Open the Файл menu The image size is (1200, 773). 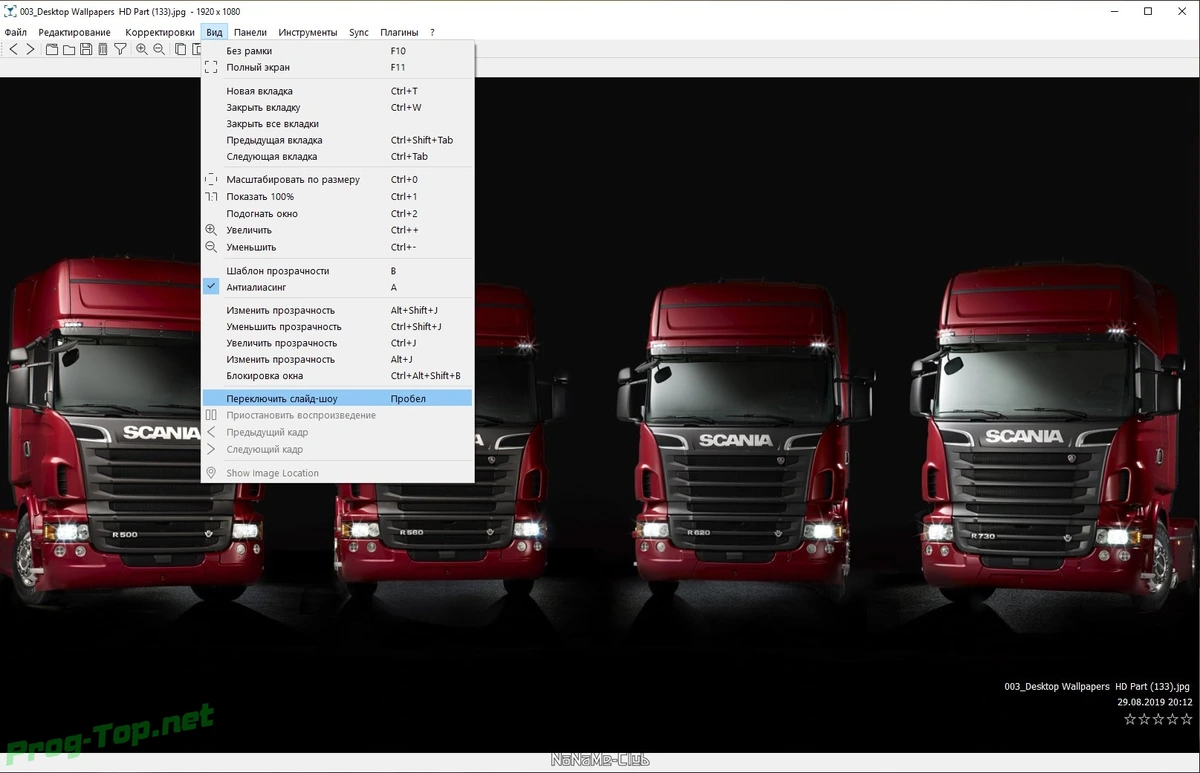(15, 32)
